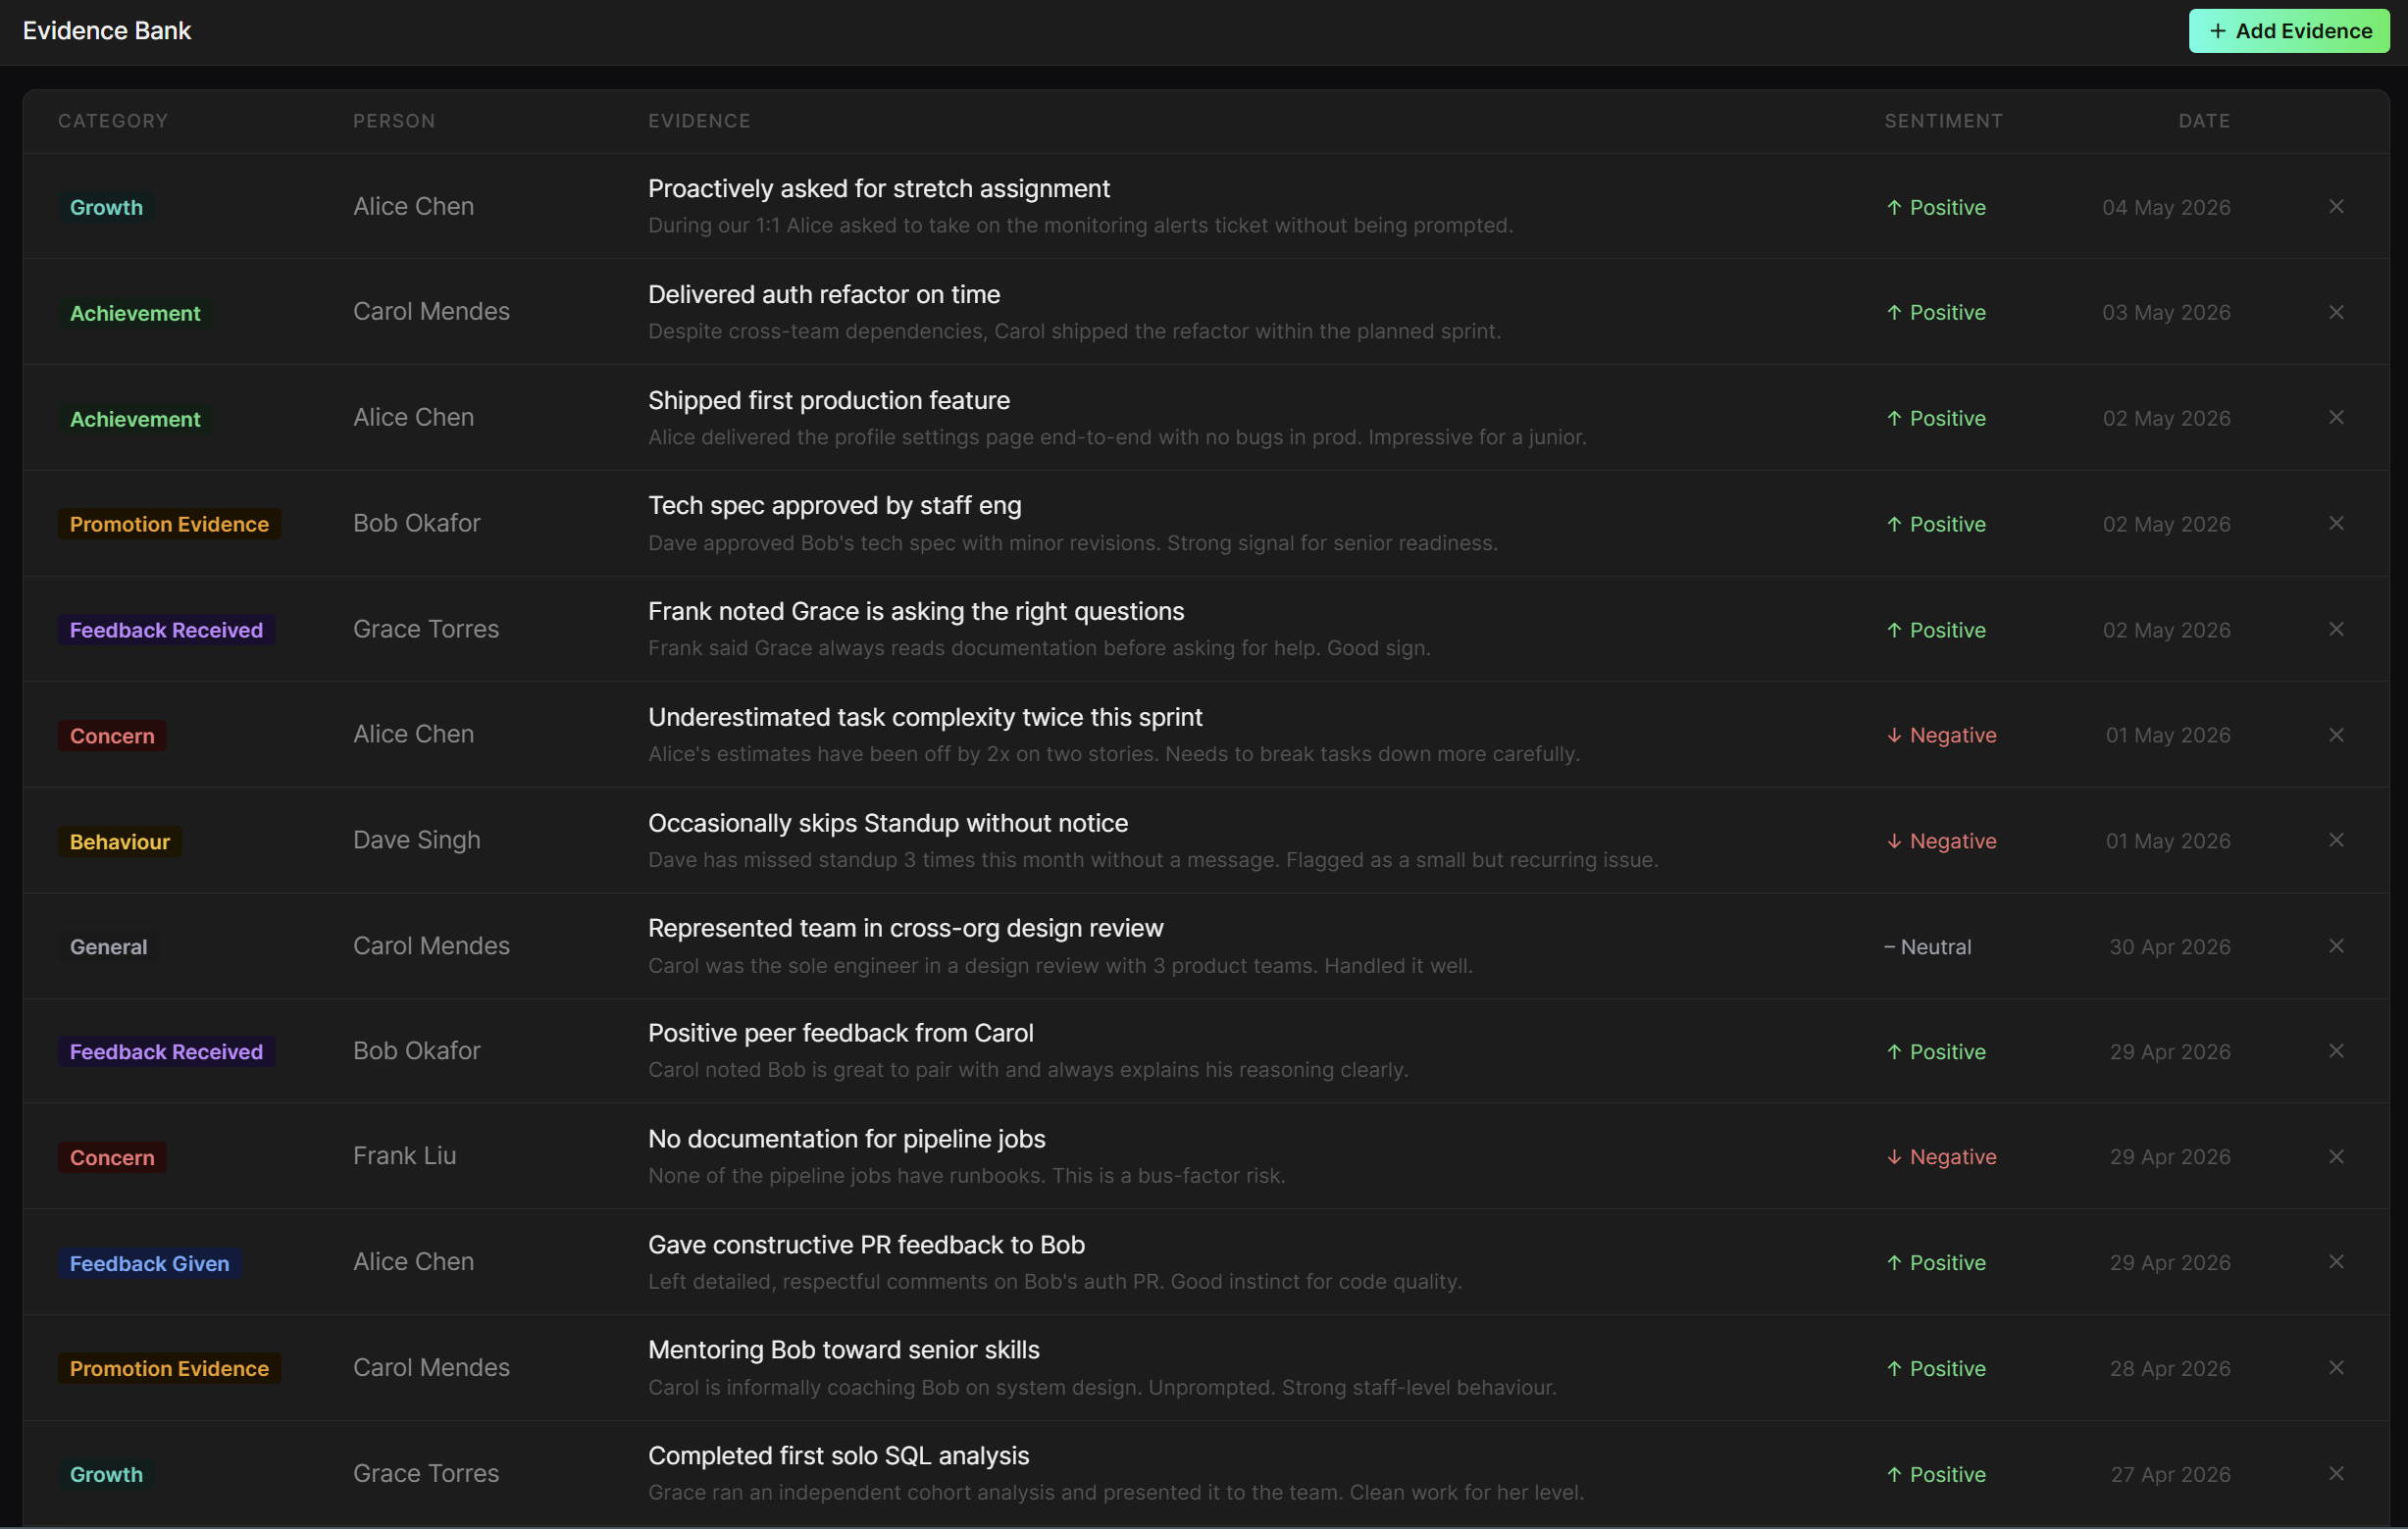Delete the solo SQL analysis entry

pyautogui.click(x=2336, y=1474)
